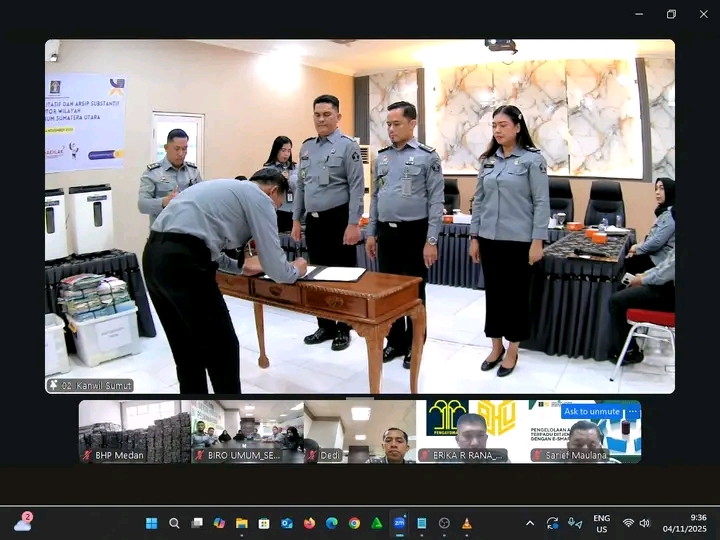Click the Windows Start button
Image resolution: width=720 pixels, height=540 pixels.
(152, 523)
